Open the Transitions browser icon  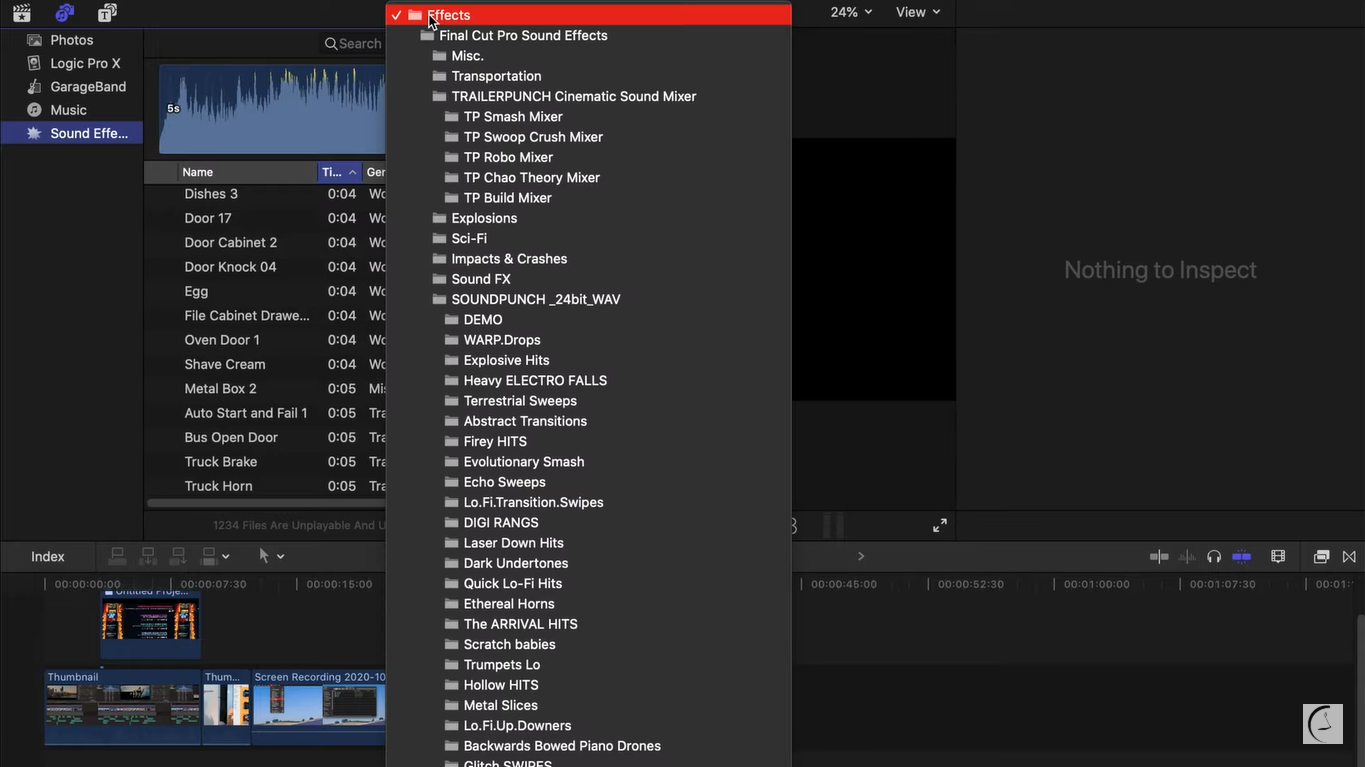pos(1348,555)
